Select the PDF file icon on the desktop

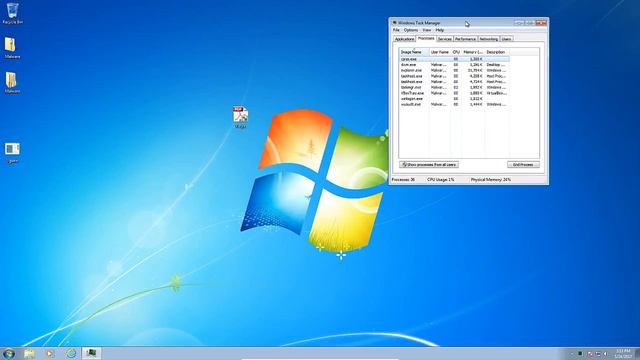click(240, 117)
